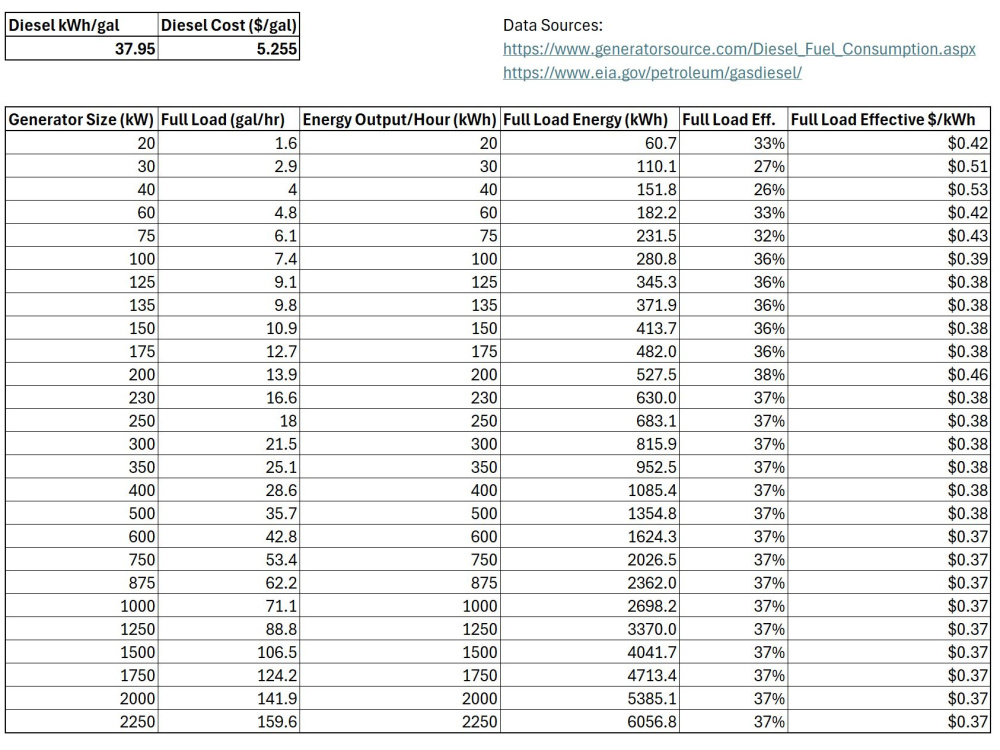Click the 21.5 gal/hr full load cell
The width and height of the screenshot is (1000, 750).
[x=229, y=443]
